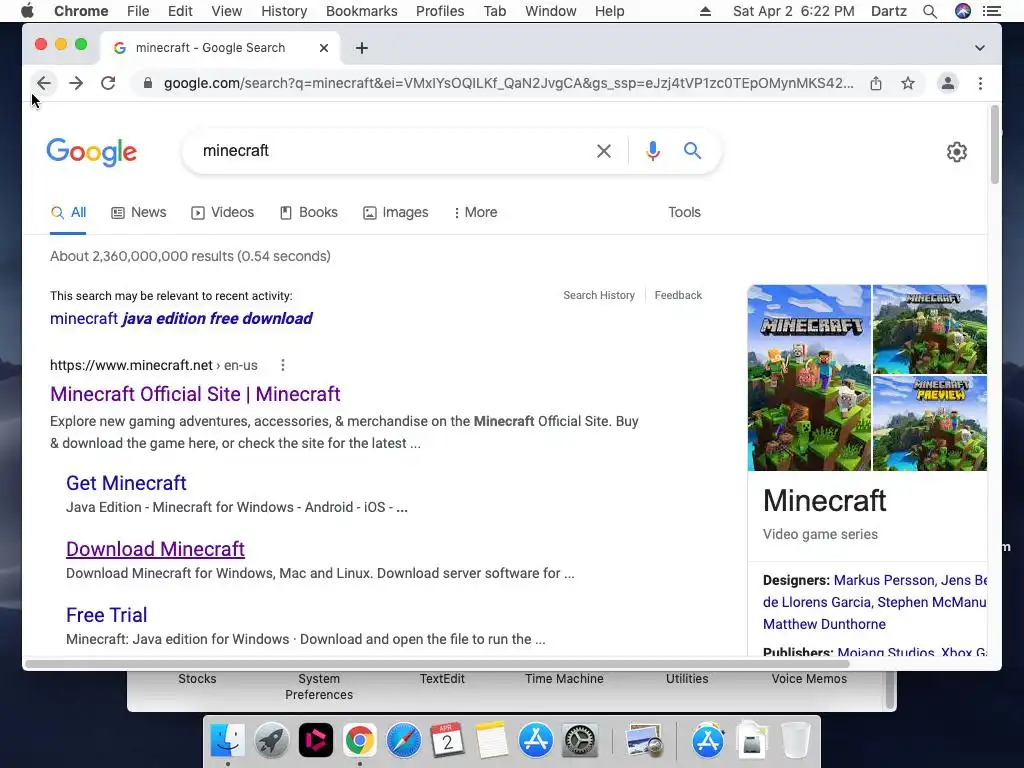Open the Minecraft Preview thumbnail
1024x768 pixels.
pos(930,423)
